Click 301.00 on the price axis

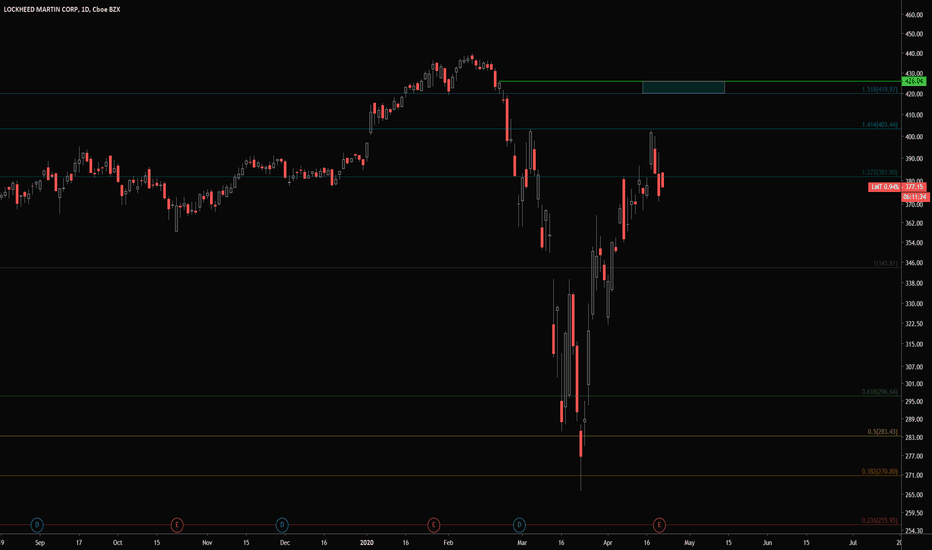[914, 384]
